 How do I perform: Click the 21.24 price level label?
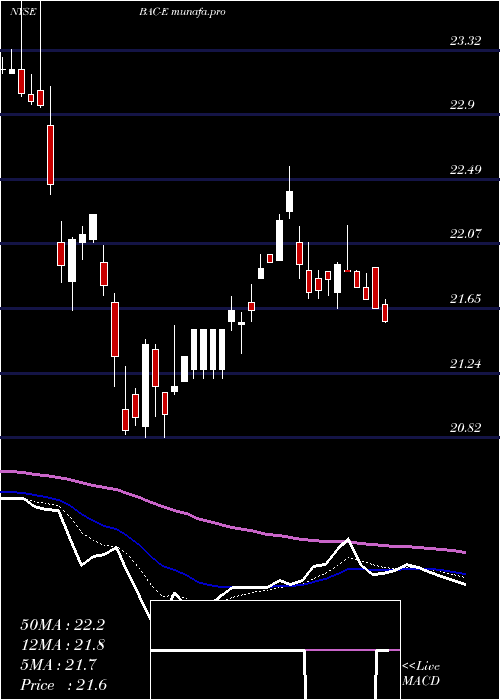pyautogui.click(x=465, y=364)
